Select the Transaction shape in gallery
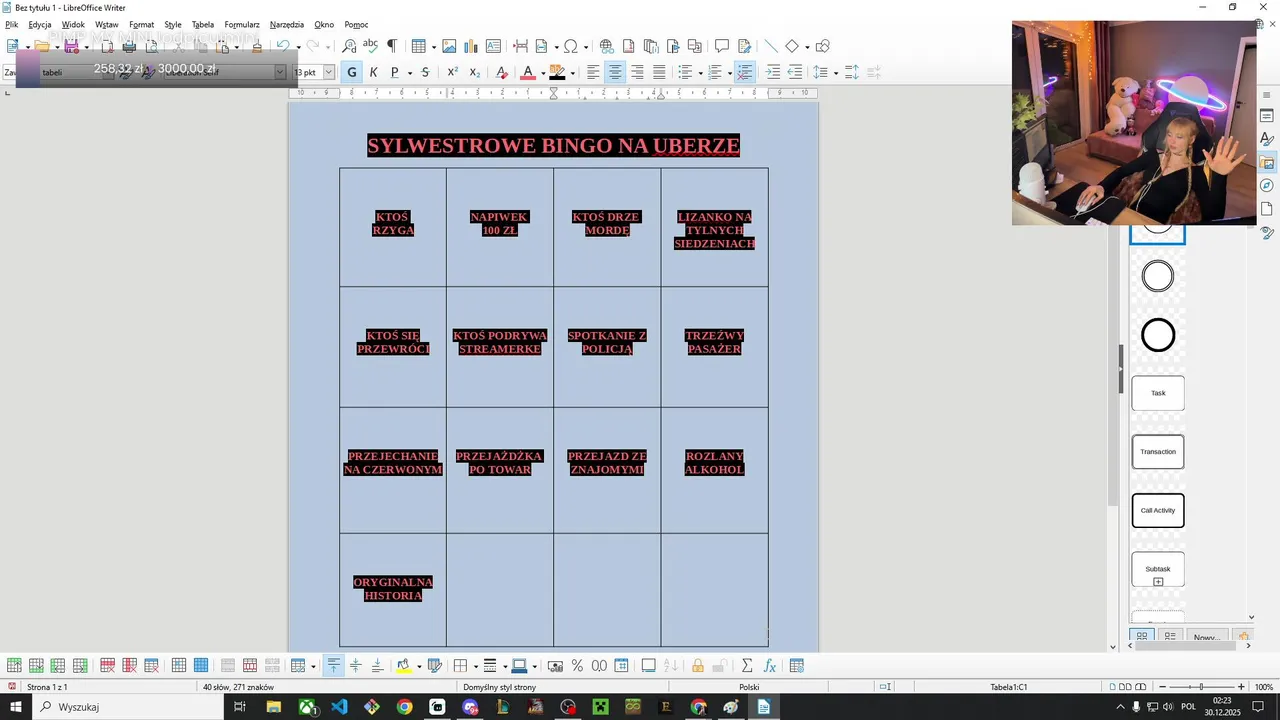 coord(1158,452)
